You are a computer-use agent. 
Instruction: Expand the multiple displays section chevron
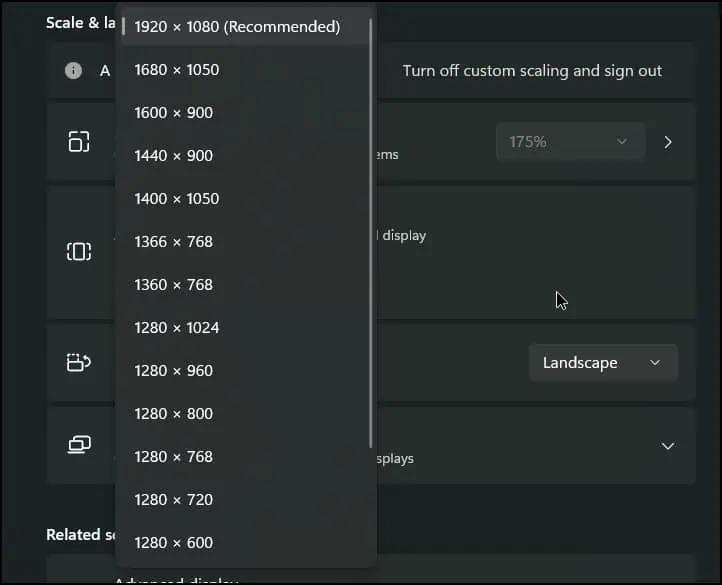point(668,446)
